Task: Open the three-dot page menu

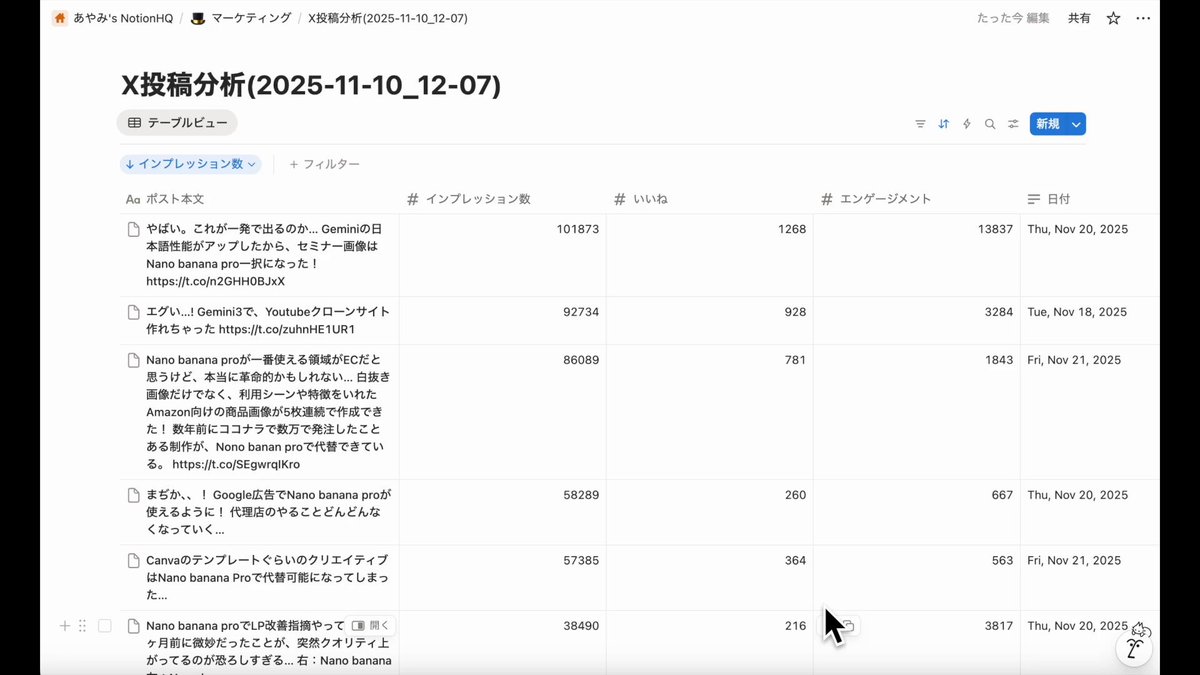Action: [x=1143, y=18]
